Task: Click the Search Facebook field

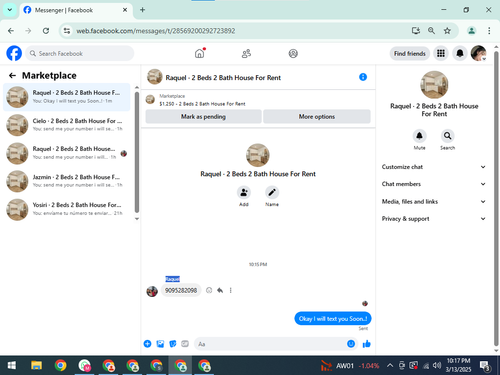Action: tap(80, 53)
